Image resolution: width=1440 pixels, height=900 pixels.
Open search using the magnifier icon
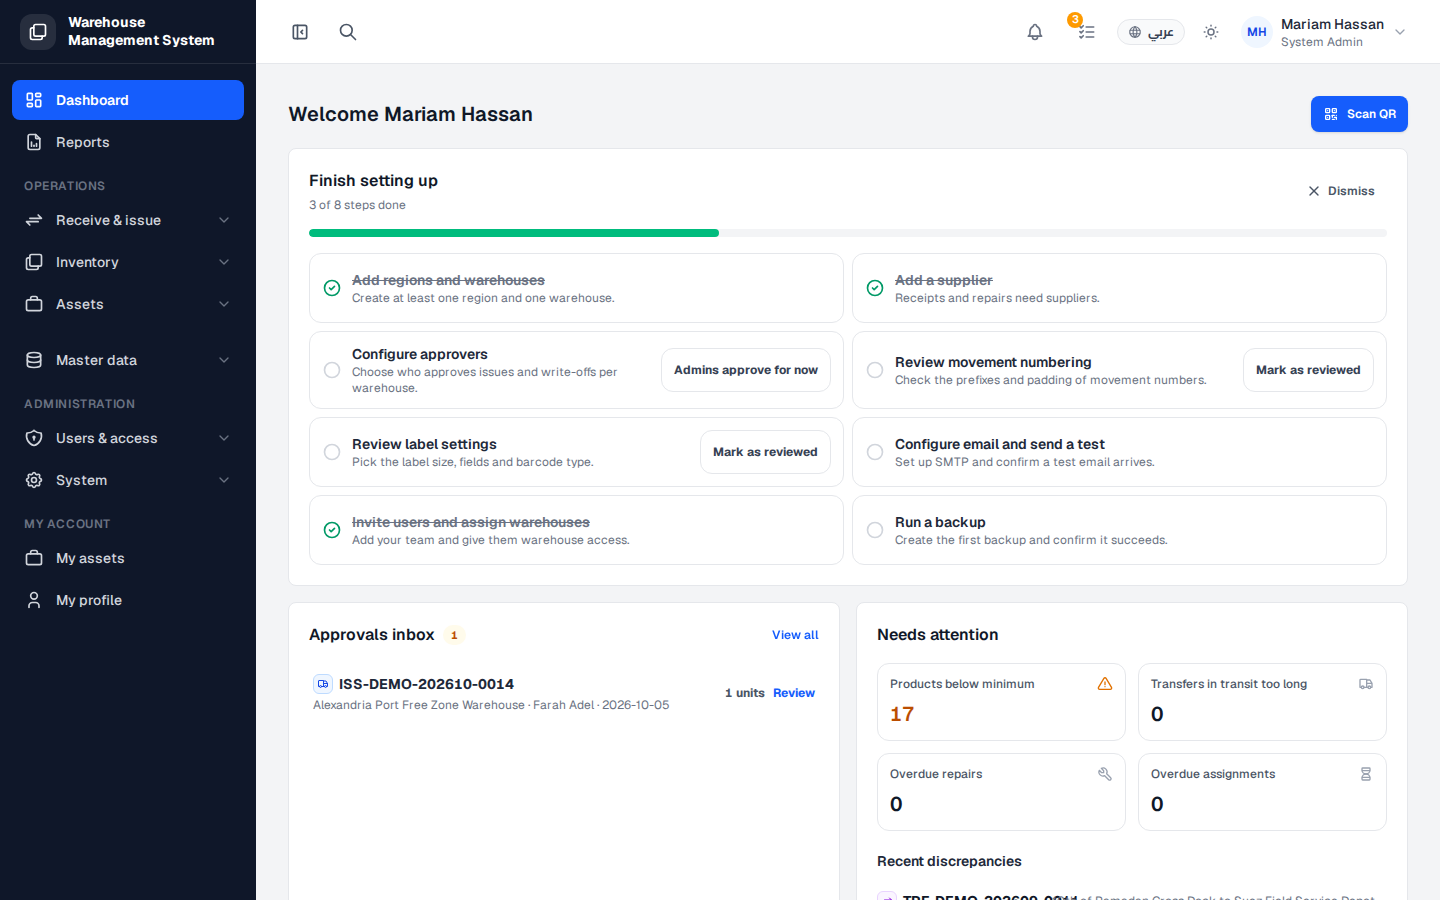pyautogui.click(x=348, y=32)
